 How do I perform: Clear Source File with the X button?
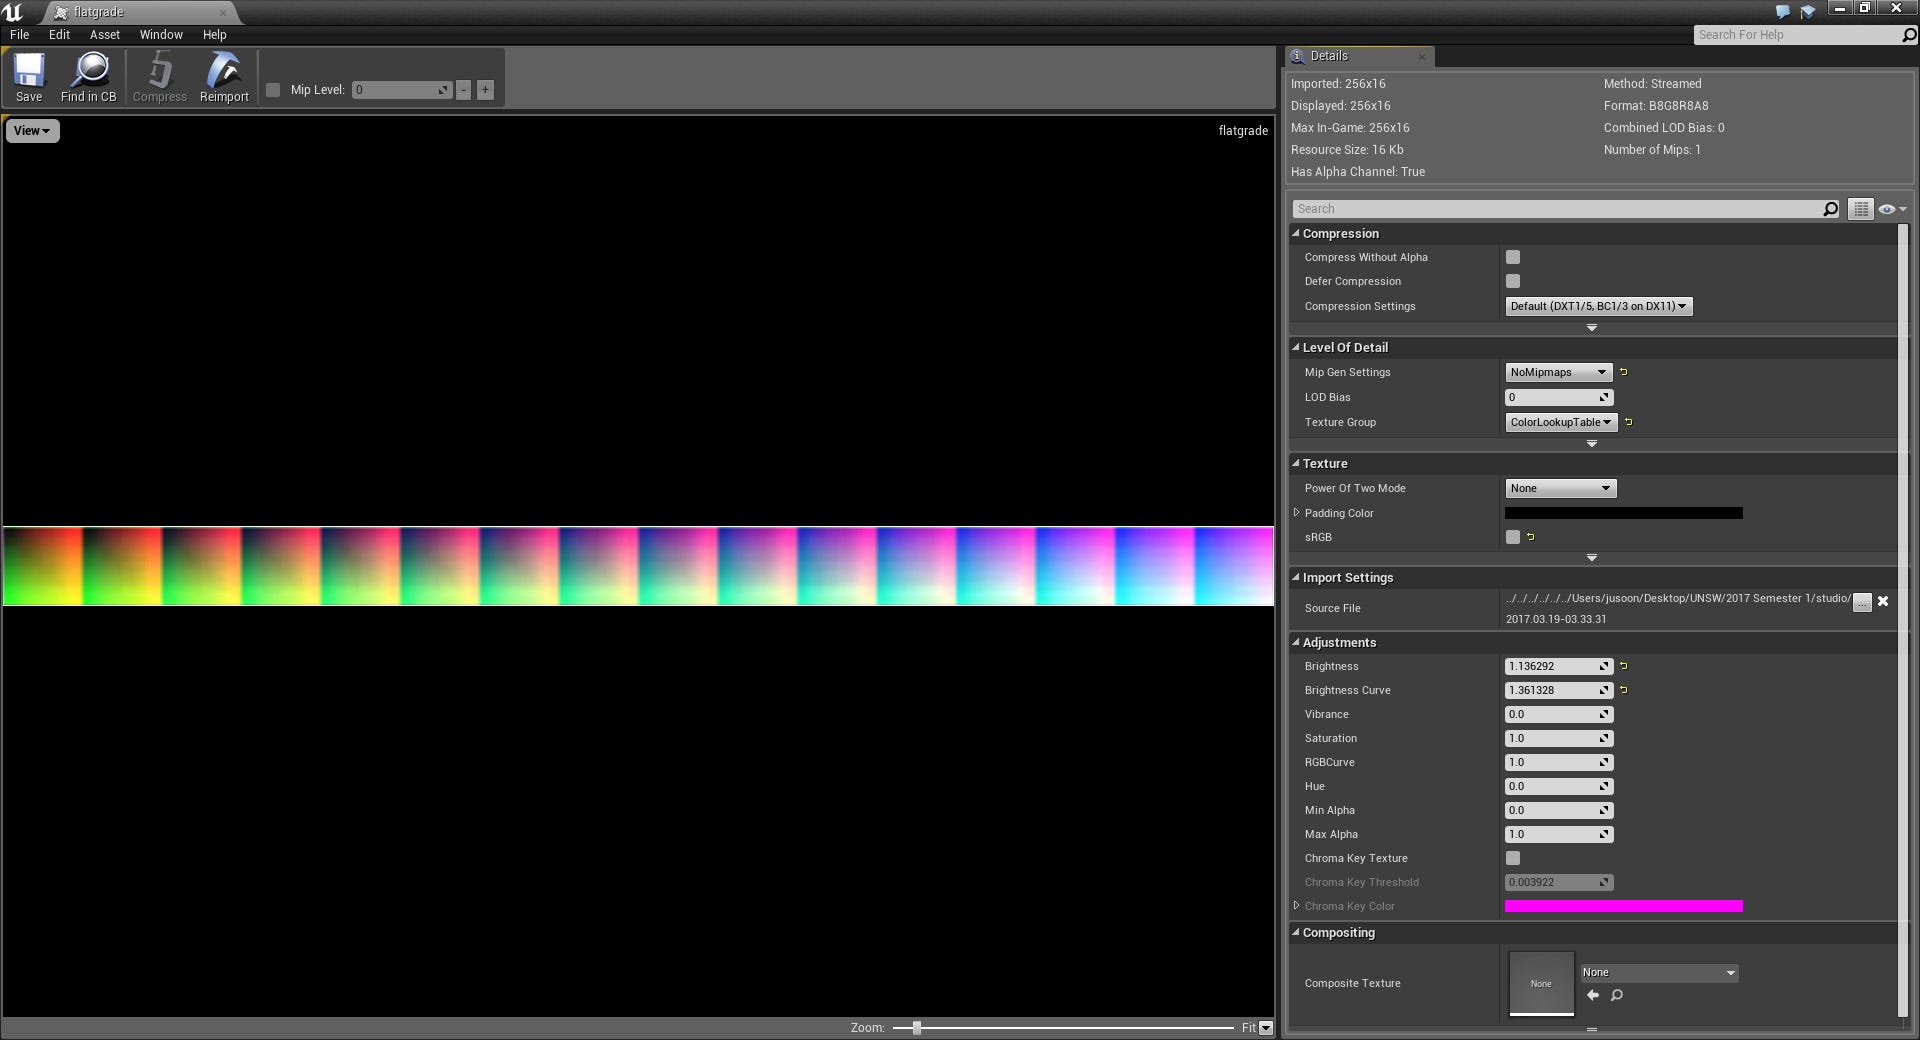coord(1883,601)
